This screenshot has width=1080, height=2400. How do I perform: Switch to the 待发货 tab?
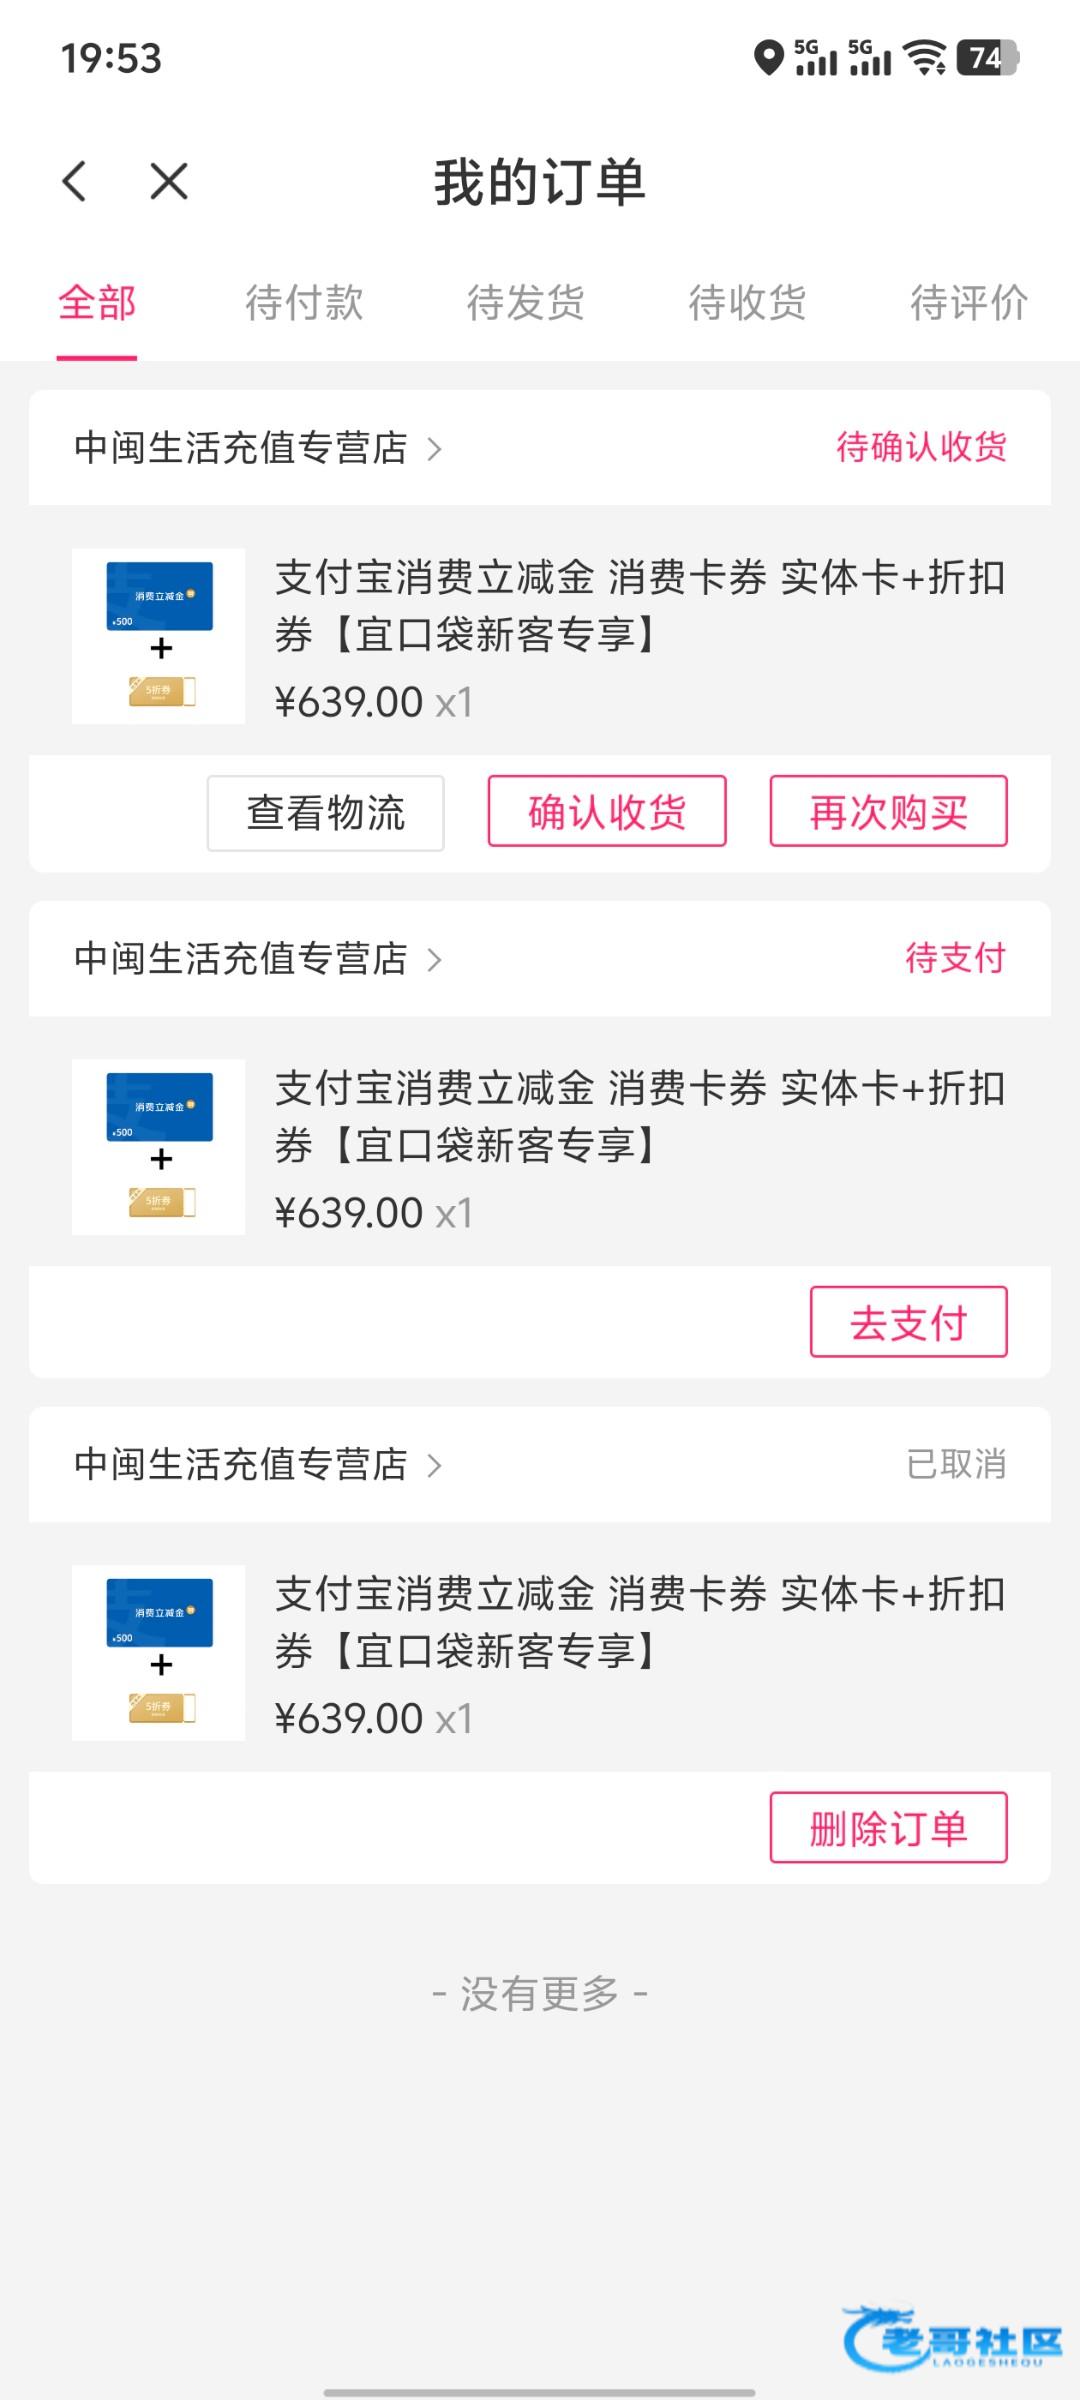526,303
